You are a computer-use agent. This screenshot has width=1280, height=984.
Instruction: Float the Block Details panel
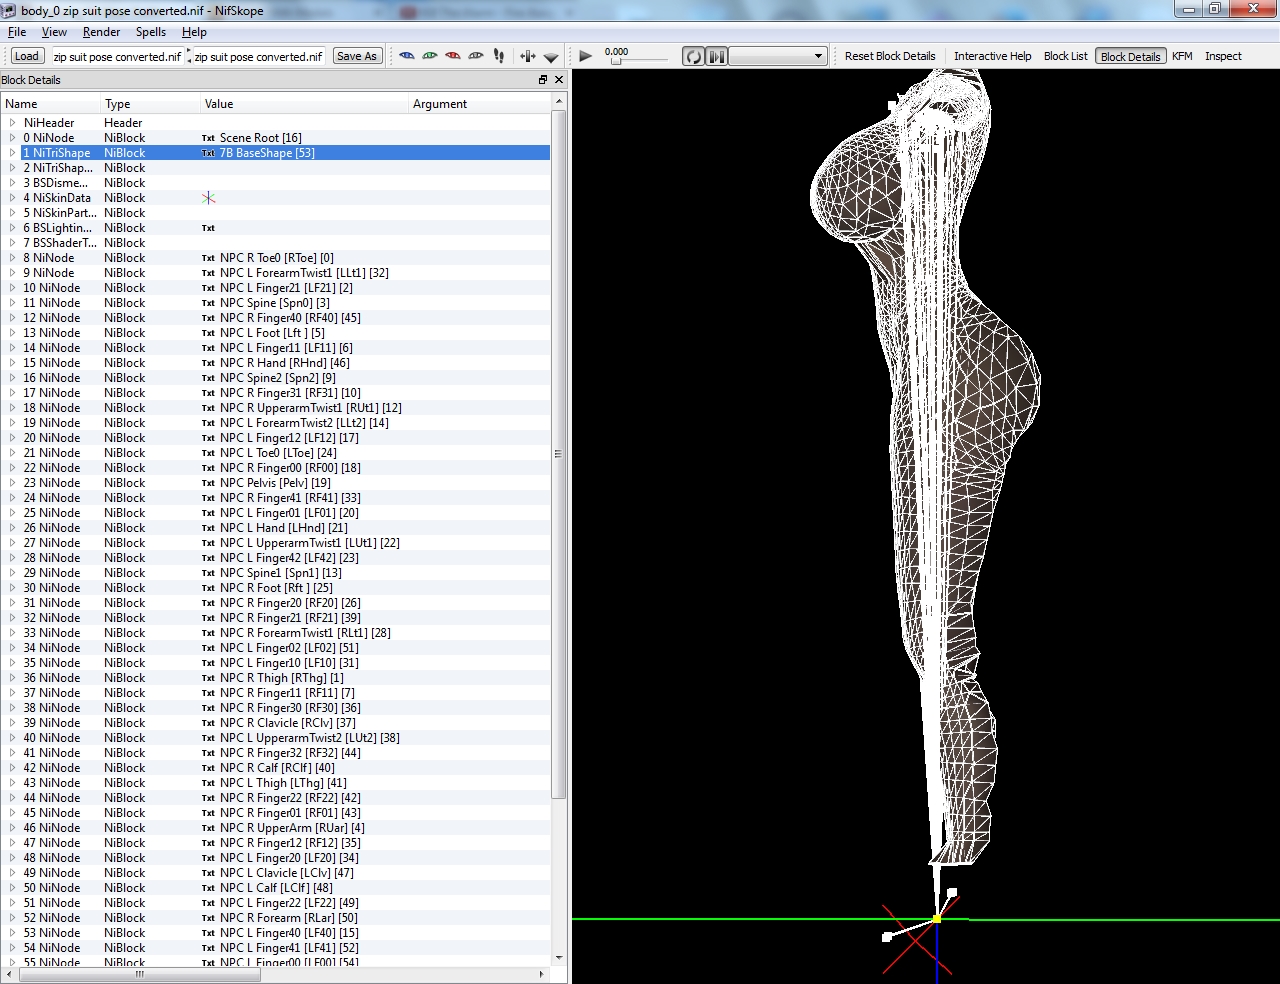pyautogui.click(x=543, y=80)
